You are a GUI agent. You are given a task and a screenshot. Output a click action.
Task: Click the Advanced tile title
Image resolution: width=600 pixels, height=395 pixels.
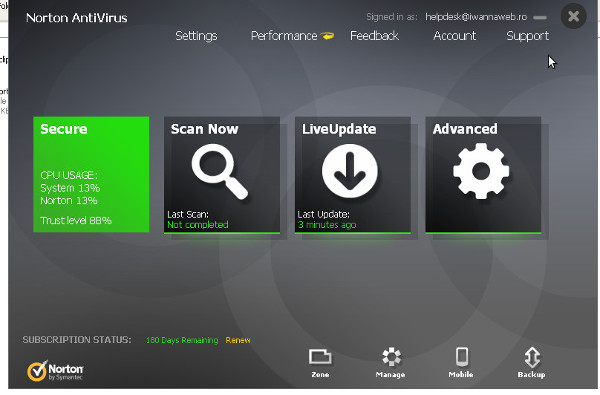pyautogui.click(x=465, y=129)
